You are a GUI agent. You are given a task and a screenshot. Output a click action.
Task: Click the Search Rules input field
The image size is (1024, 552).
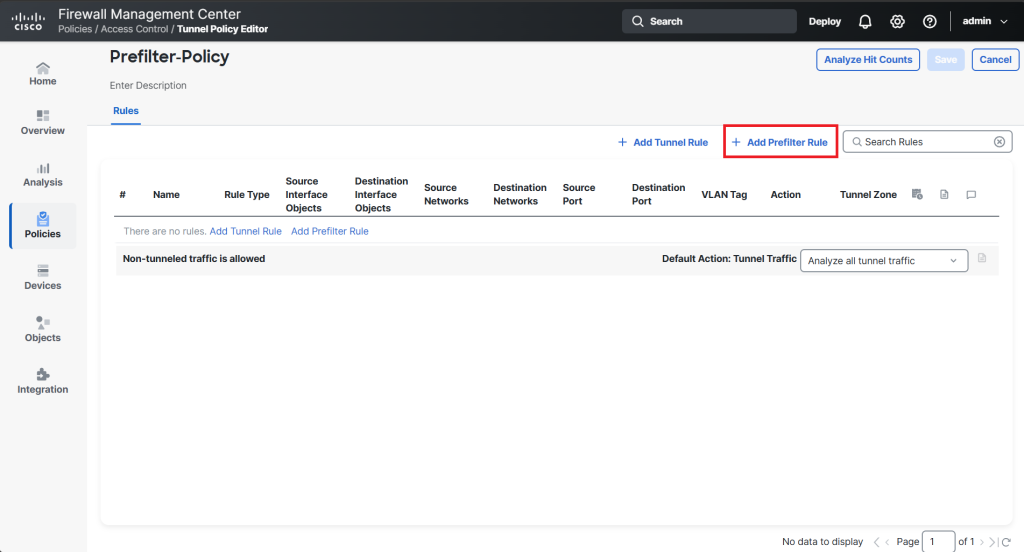[927, 142]
